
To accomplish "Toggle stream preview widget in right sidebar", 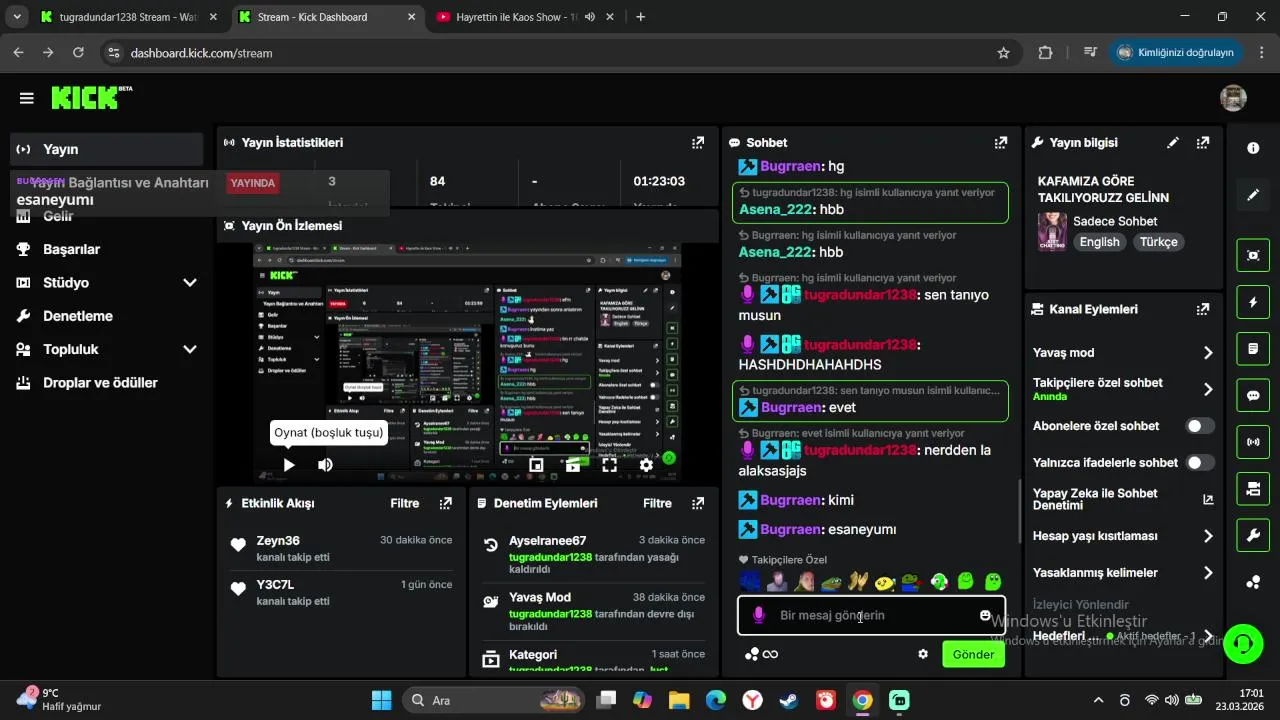I will [1253, 255].
